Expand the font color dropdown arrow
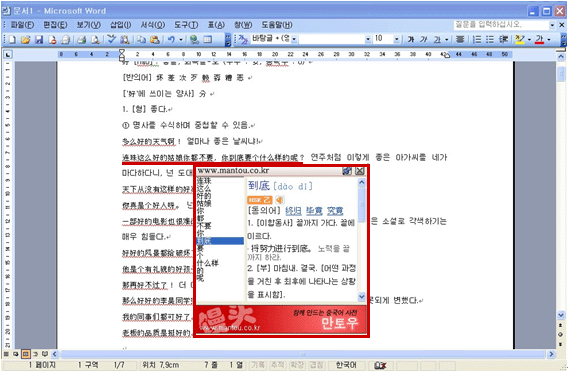 pyautogui.click(x=548, y=39)
